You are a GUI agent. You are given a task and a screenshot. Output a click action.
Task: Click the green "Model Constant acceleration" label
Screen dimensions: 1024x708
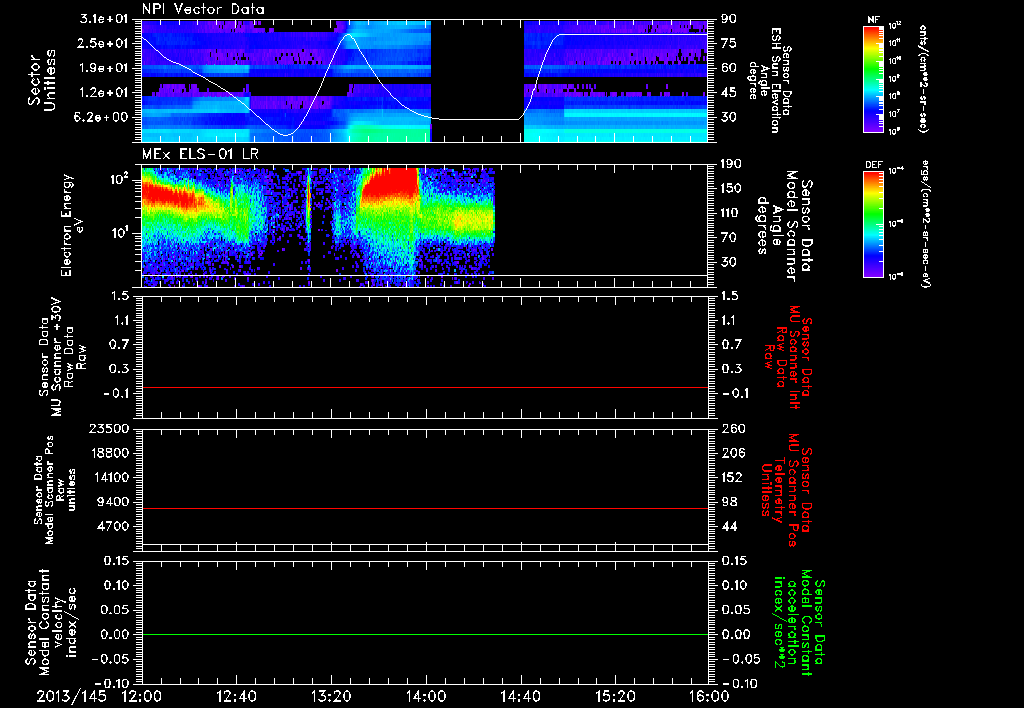(x=799, y=622)
